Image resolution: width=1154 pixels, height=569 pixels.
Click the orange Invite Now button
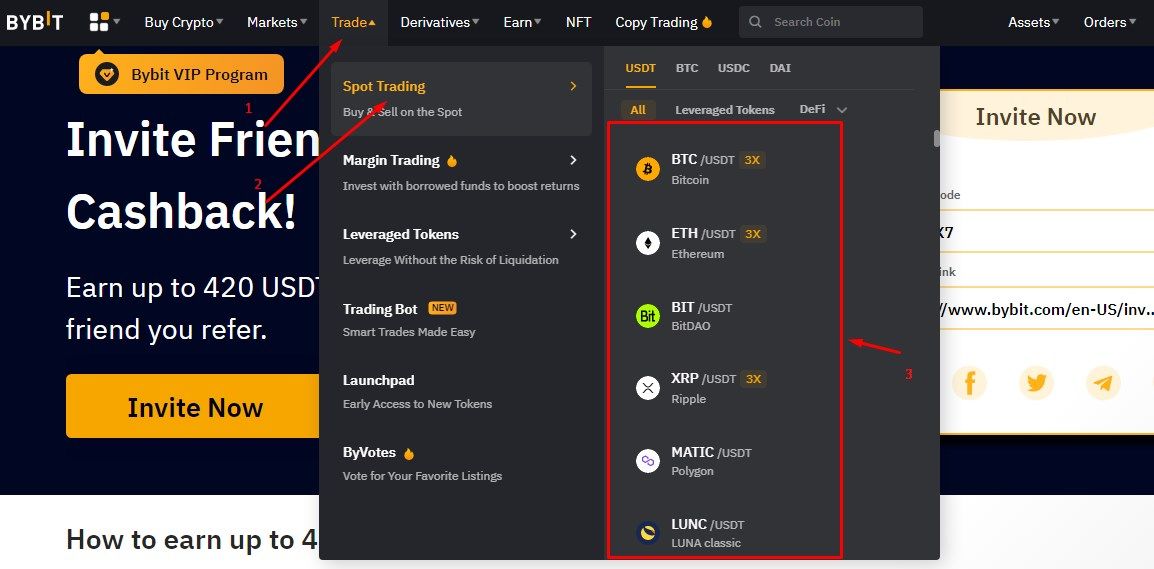[194, 406]
